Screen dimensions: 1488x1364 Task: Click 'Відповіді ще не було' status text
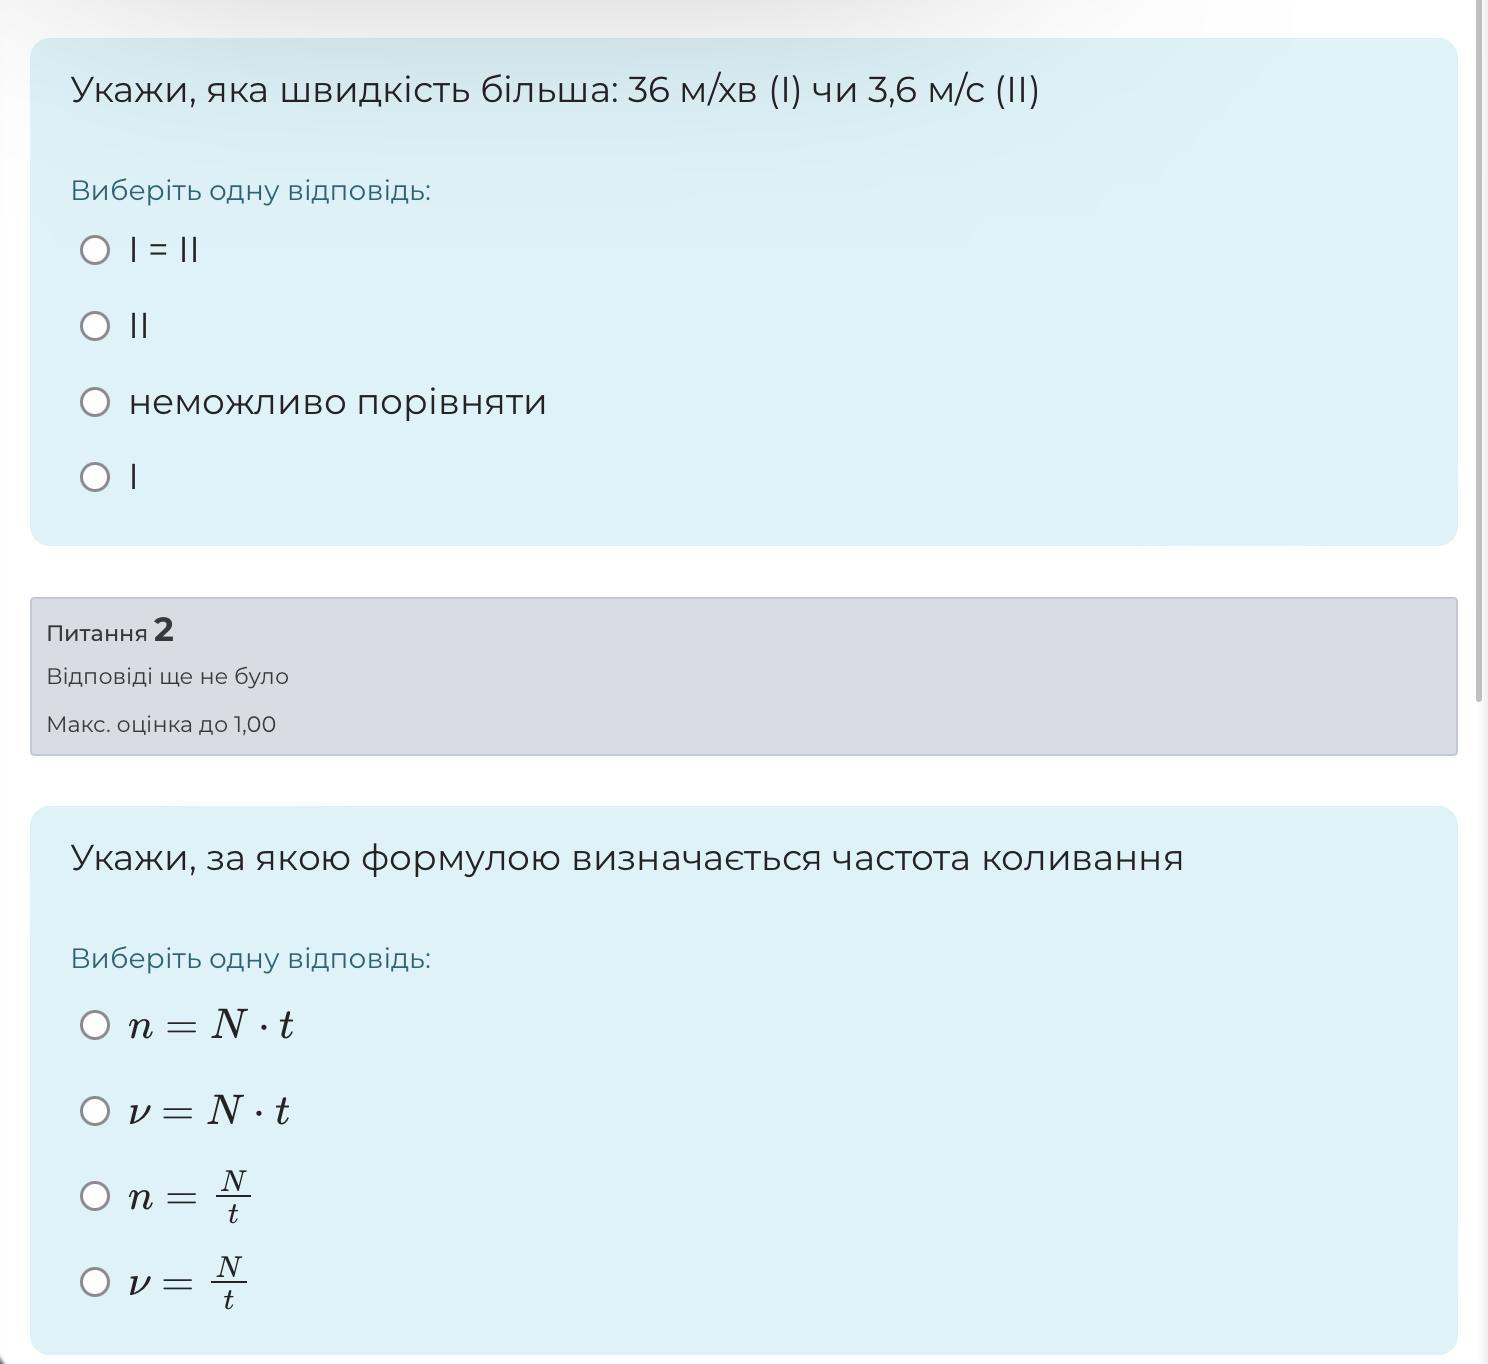coord(167,677)
